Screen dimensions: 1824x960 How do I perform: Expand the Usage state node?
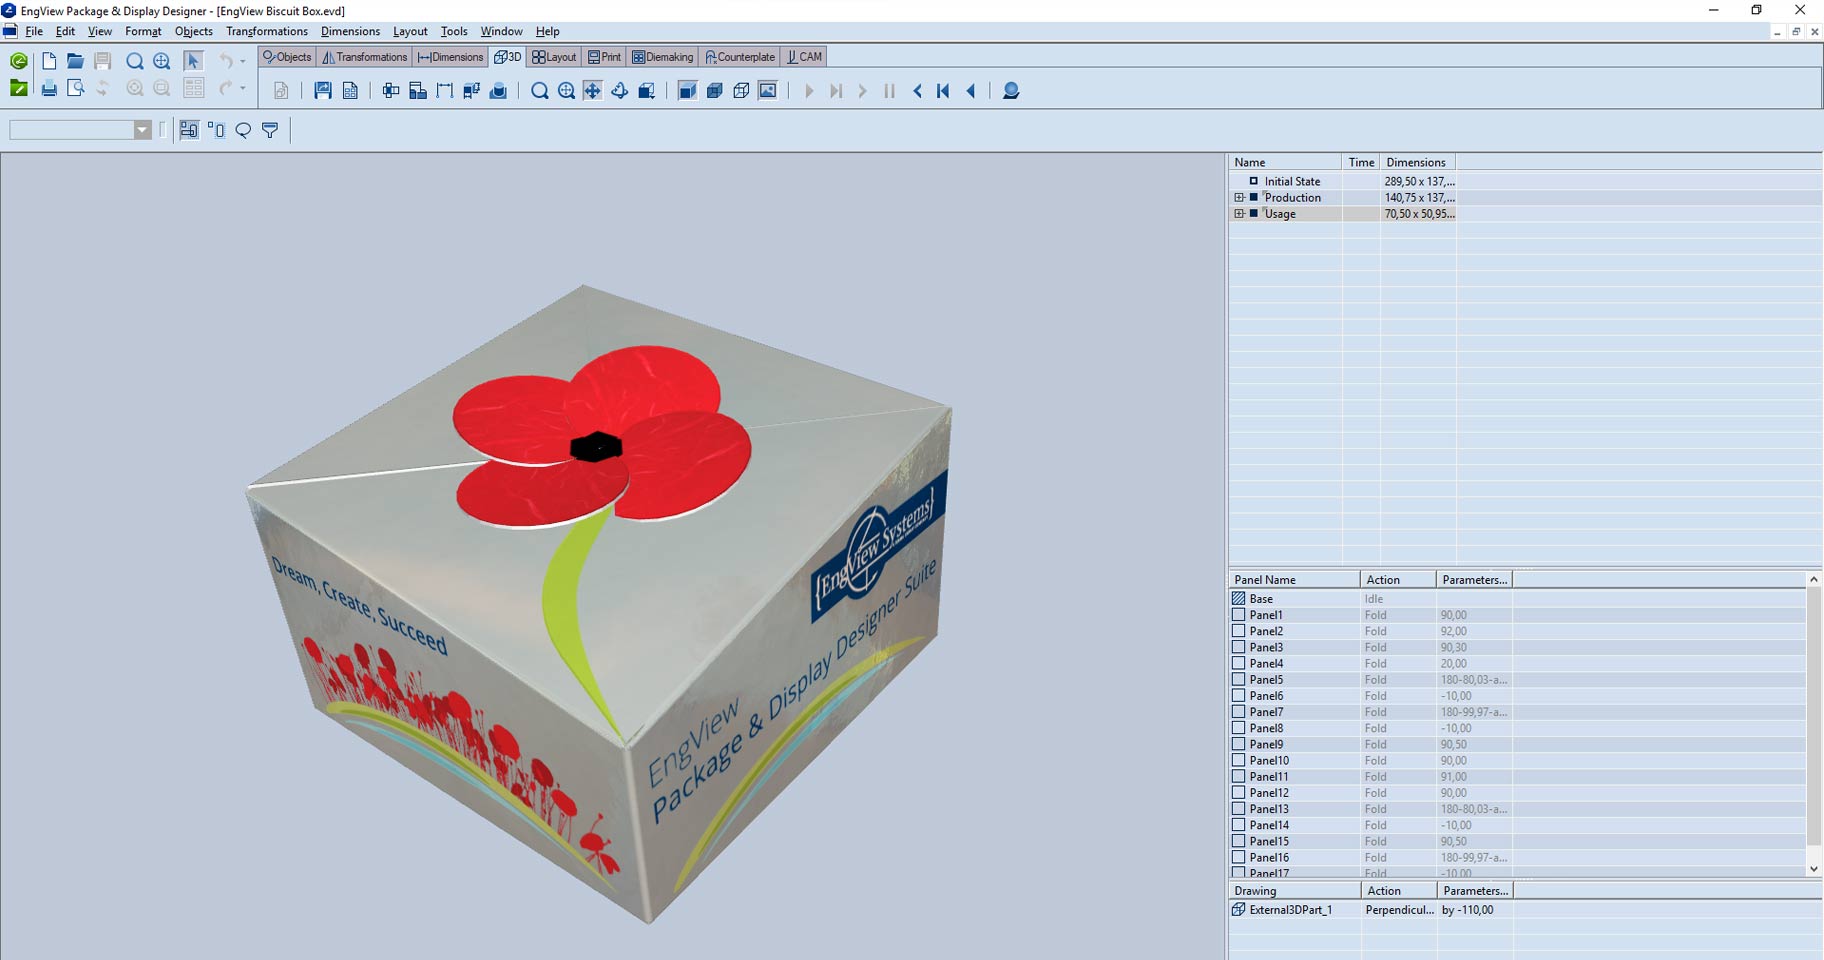click(1239, 213)
